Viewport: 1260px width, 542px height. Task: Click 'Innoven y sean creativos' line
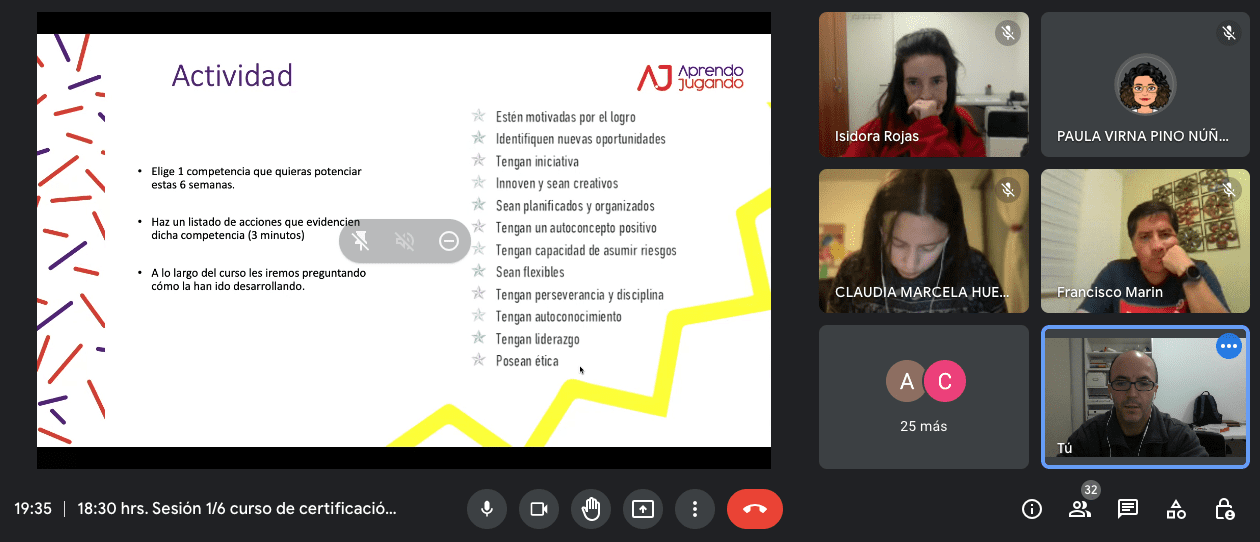[x=557, y=183]
